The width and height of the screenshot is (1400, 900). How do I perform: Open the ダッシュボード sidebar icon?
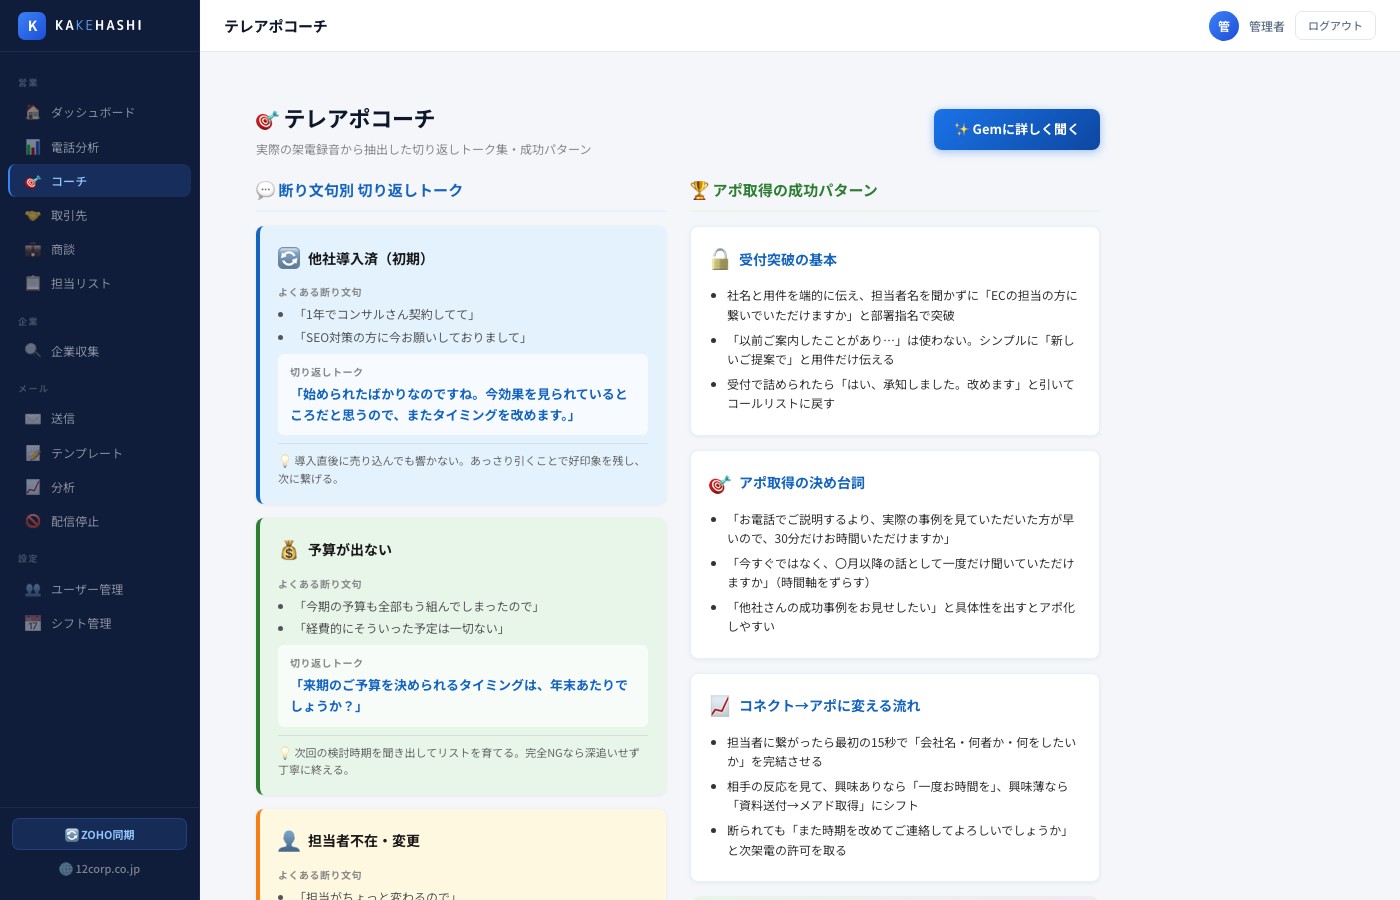point(33,112)
